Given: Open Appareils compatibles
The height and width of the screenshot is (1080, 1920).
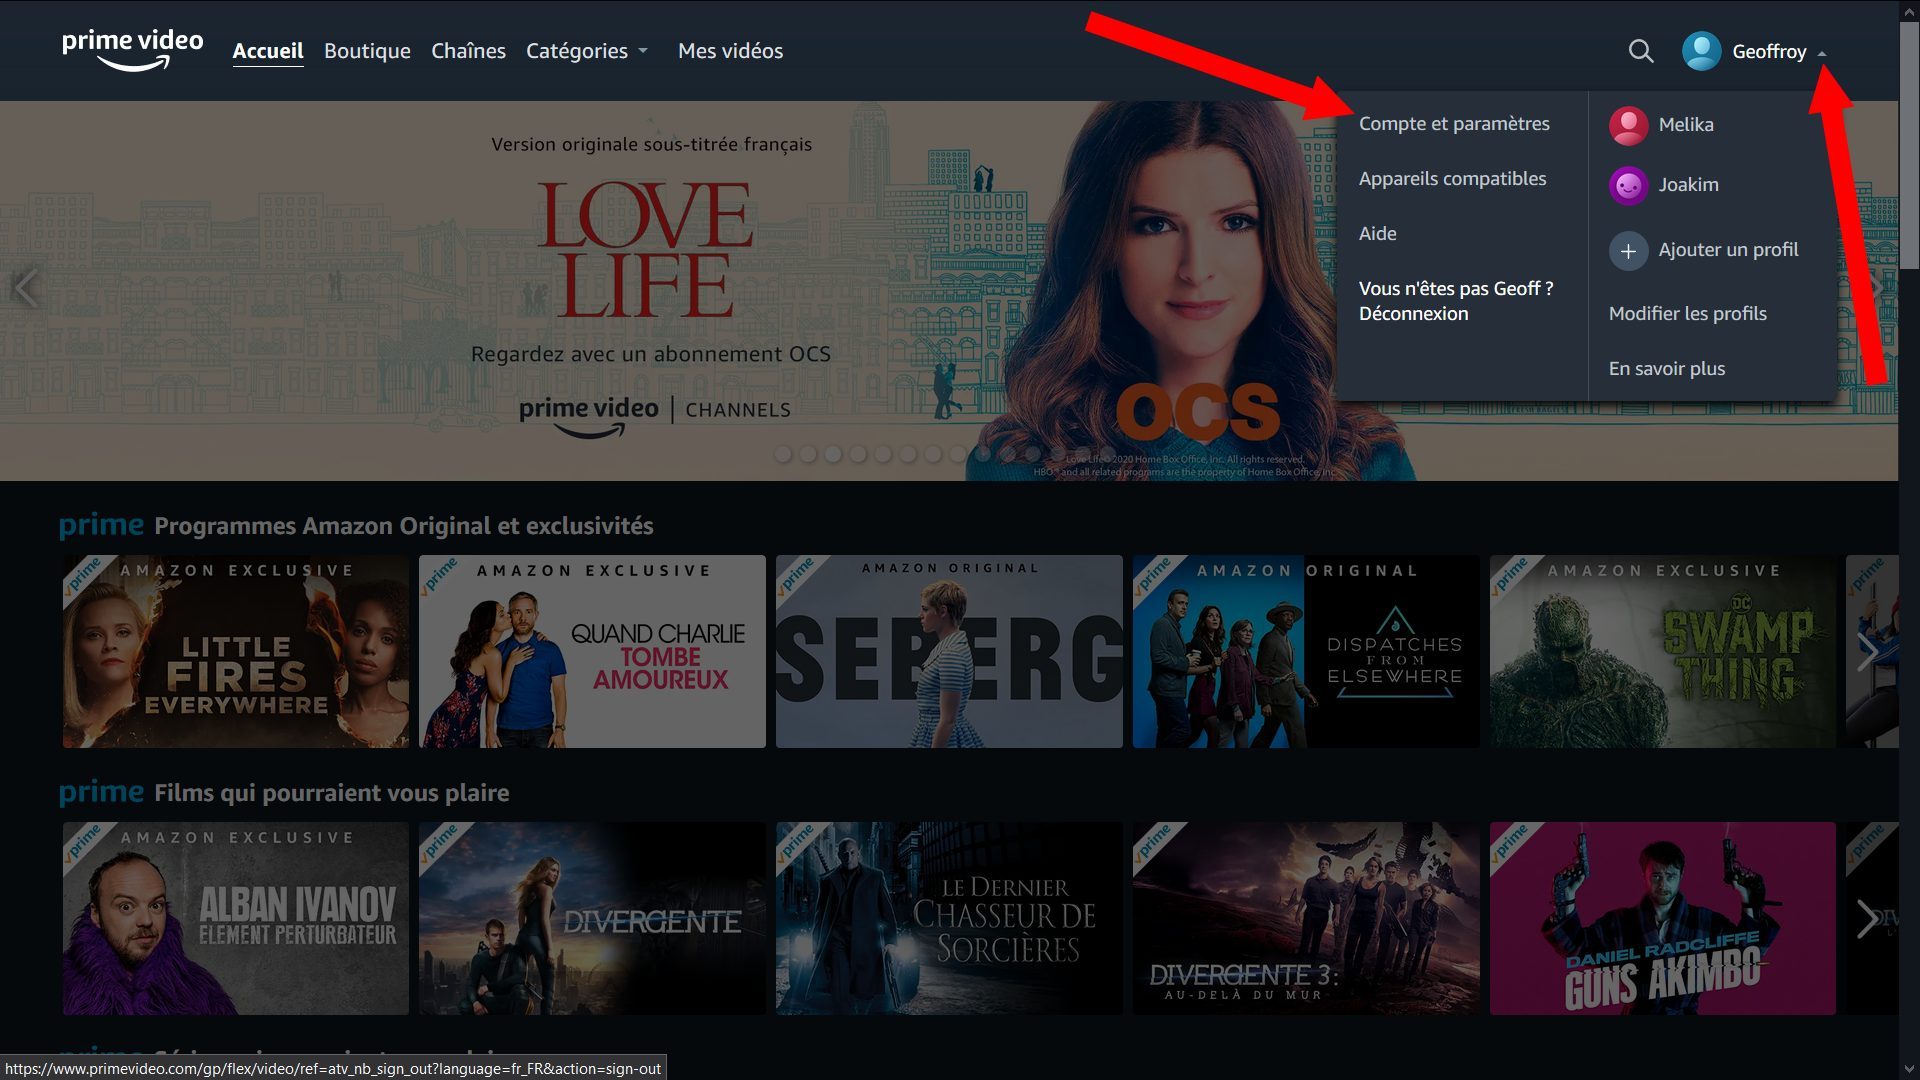Looking at the screenshot, I should (x=1452, y=179).
